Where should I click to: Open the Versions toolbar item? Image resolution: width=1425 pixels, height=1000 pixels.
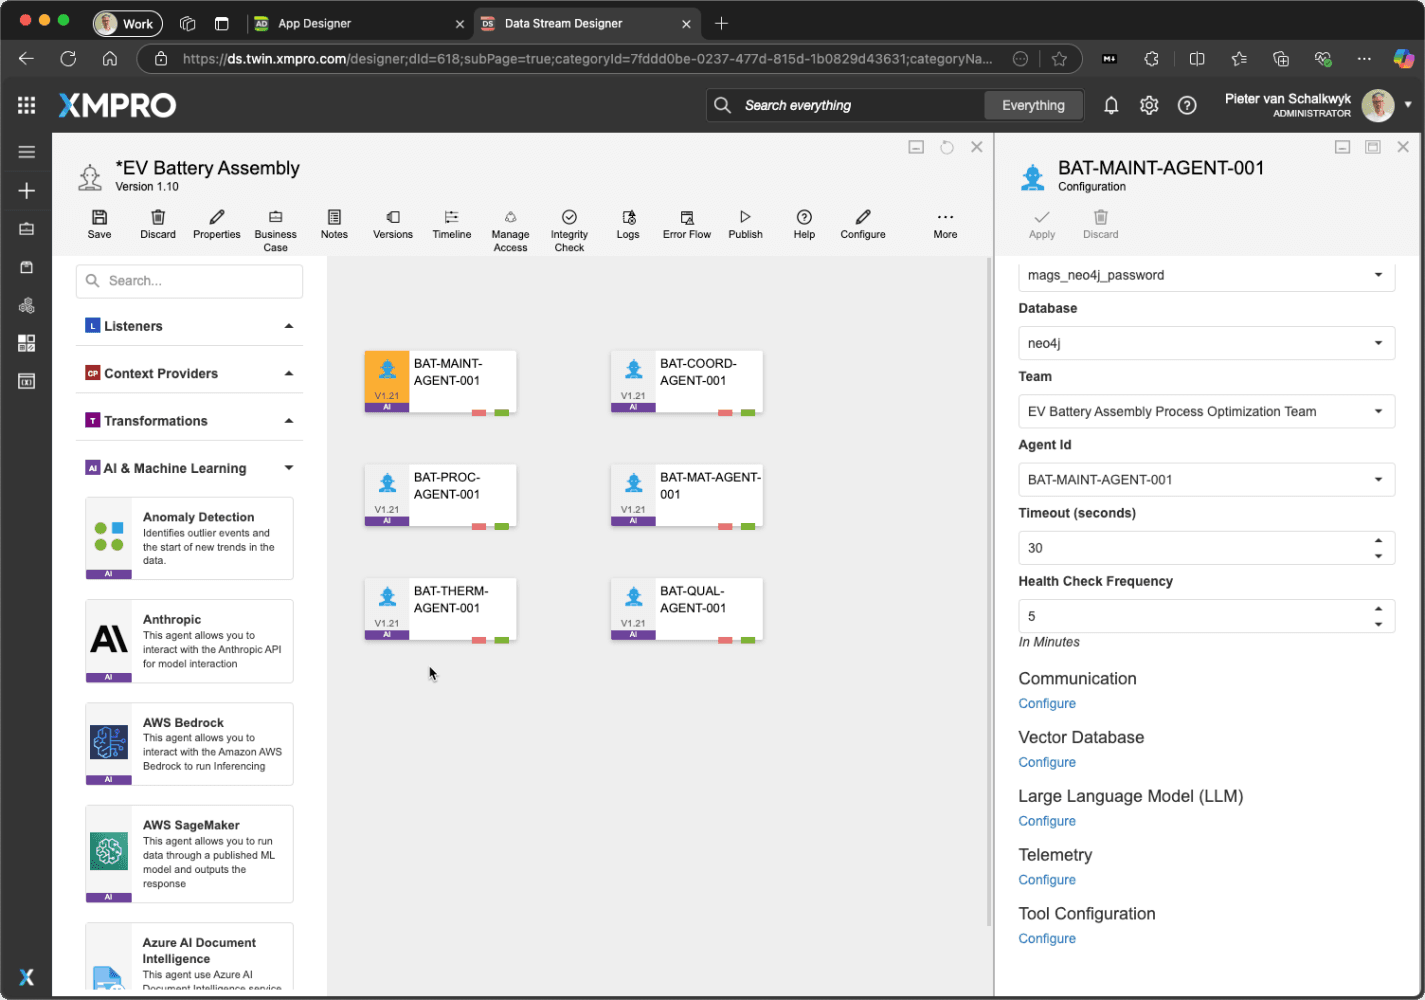392,224
